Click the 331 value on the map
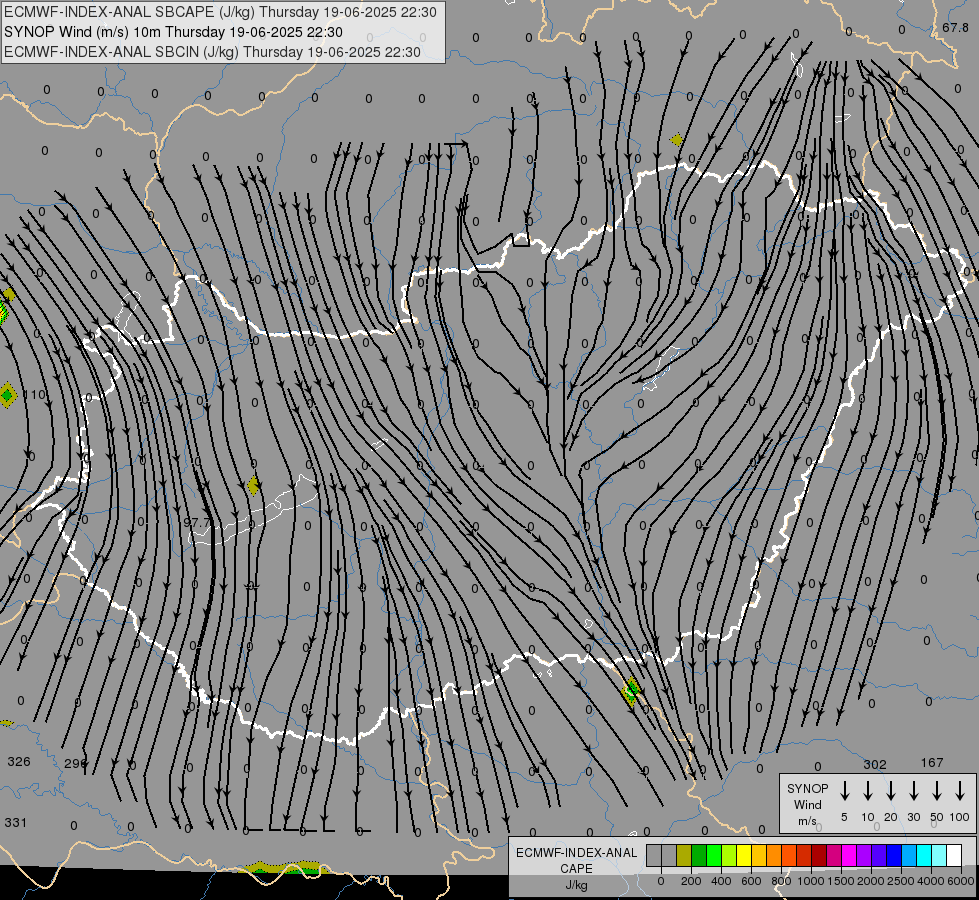This screenshot has height=900, width=979. point(16,823)
